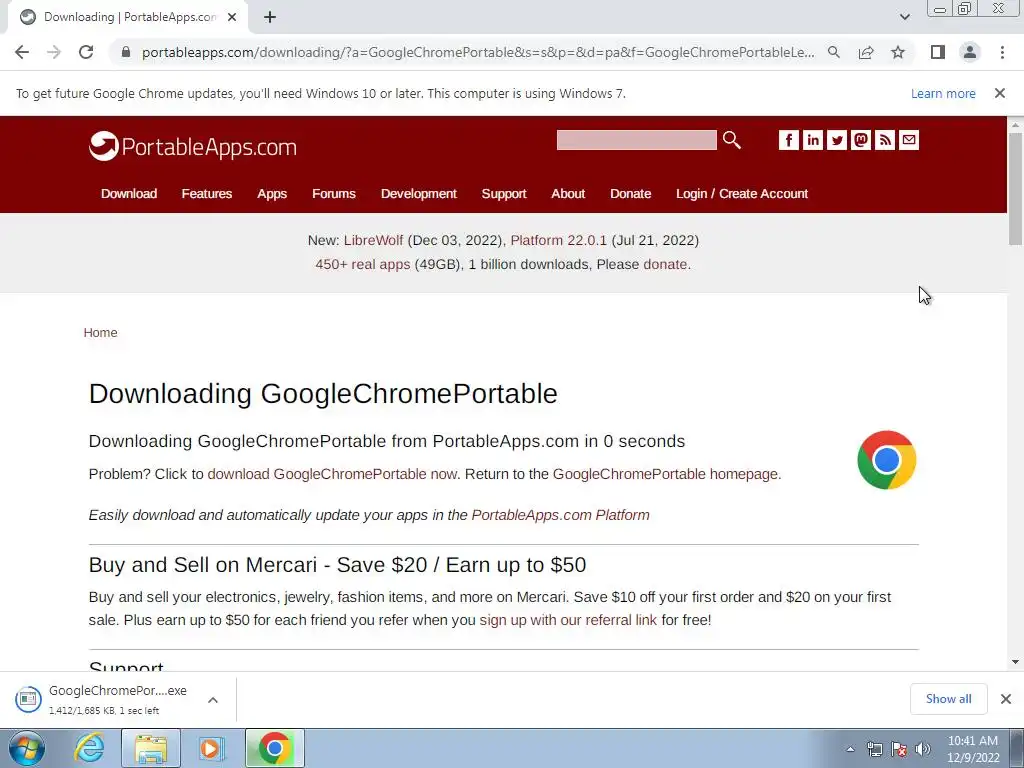Screen dimensions: 1024x768
Task: Close the downloads bar
Action: (x=1006, y=699)
